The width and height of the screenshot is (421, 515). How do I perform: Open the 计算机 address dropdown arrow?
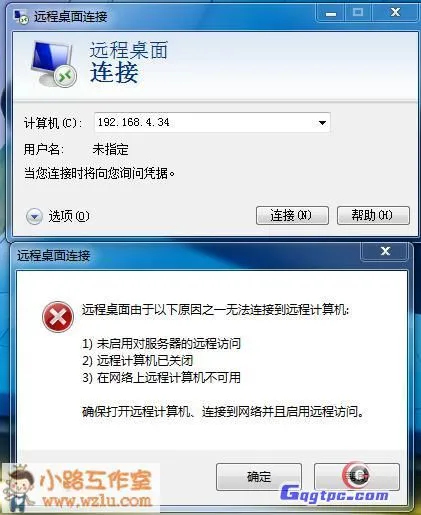322,123
